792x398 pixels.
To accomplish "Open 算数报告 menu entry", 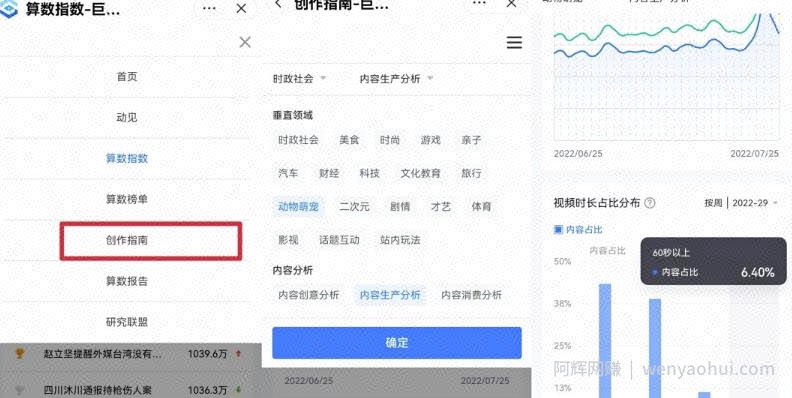I will [x=127, y=281].
